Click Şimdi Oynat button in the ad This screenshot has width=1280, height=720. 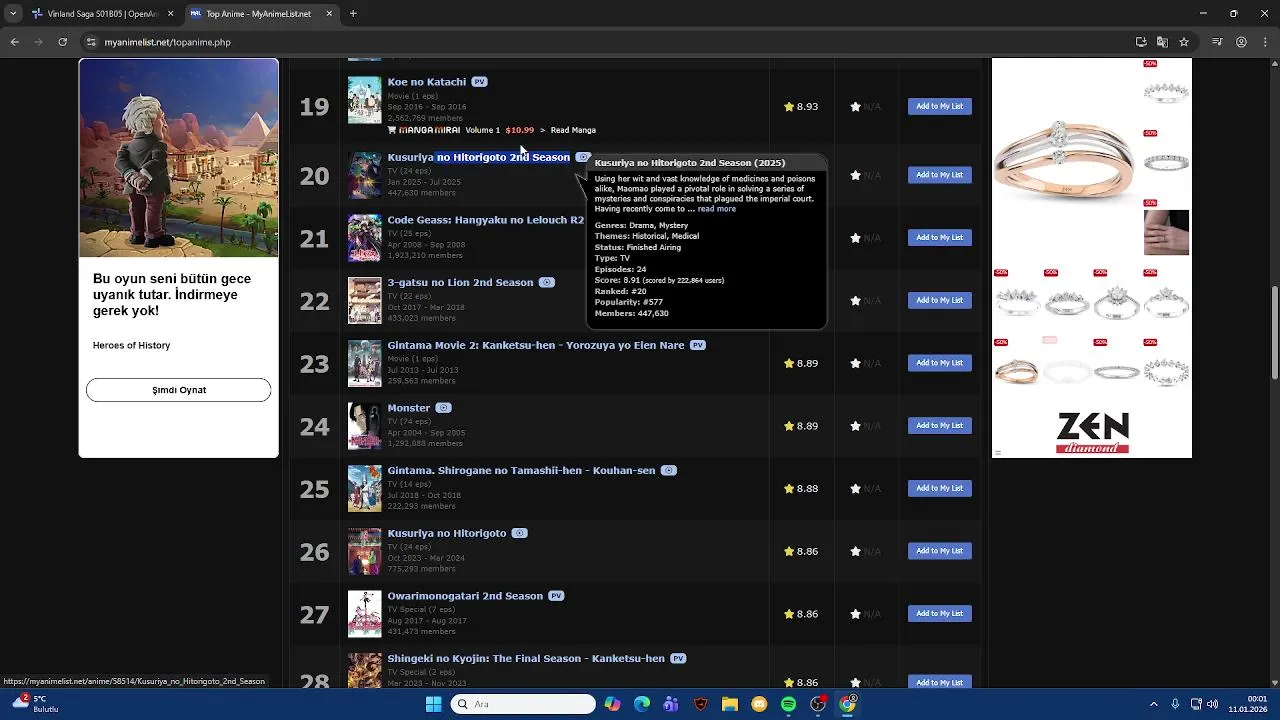click(179, 390)
